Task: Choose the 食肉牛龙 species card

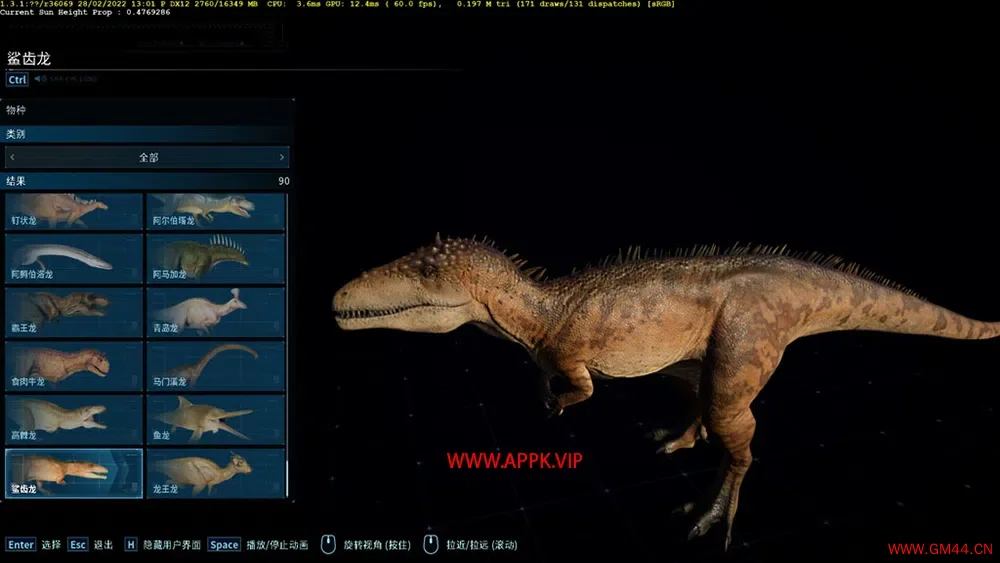Action: (x=74, y=366)
